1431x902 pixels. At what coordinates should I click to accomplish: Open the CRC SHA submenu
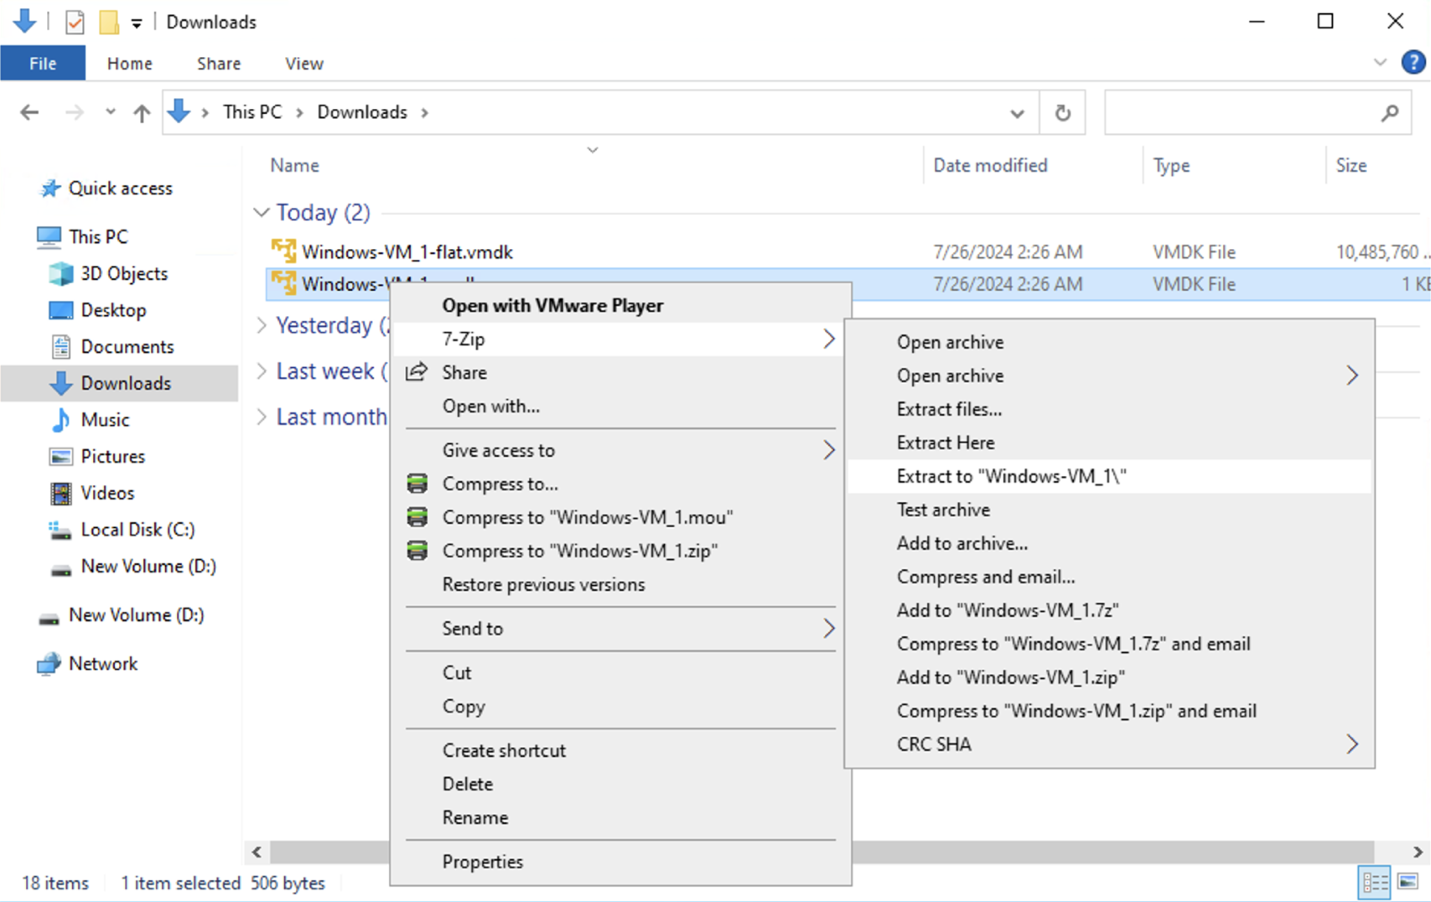tap(1109, 744)
